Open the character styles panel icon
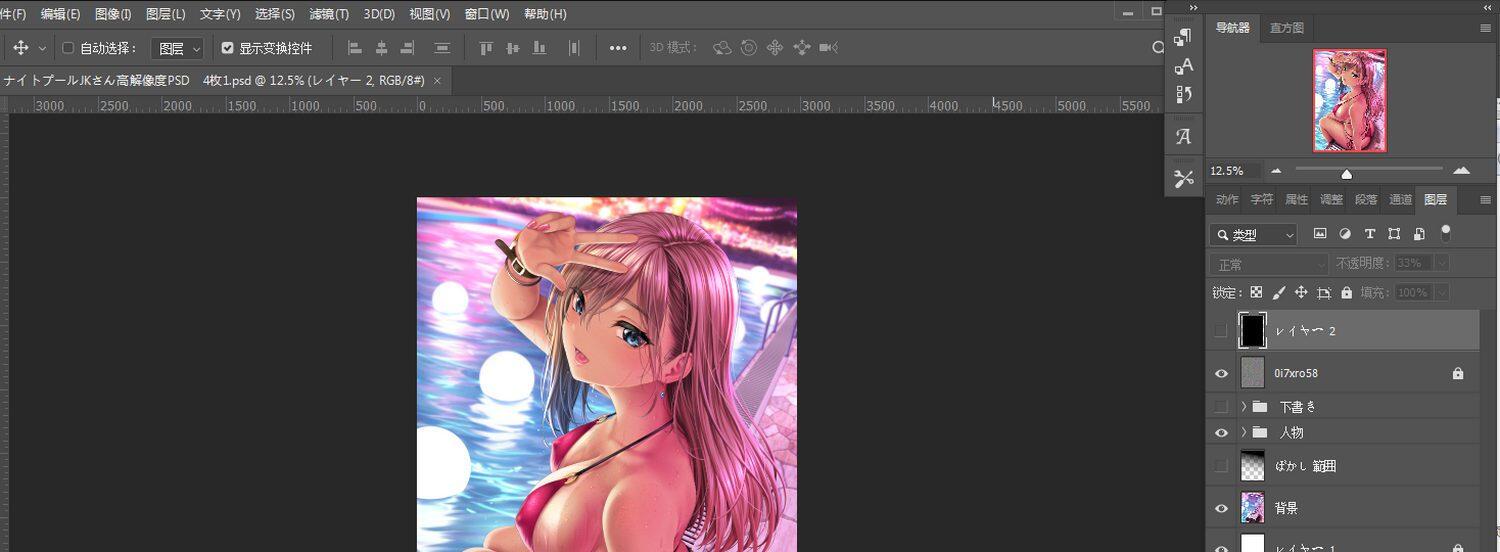The height and width of the screenshot is (552, 1500). [1184, 66]
